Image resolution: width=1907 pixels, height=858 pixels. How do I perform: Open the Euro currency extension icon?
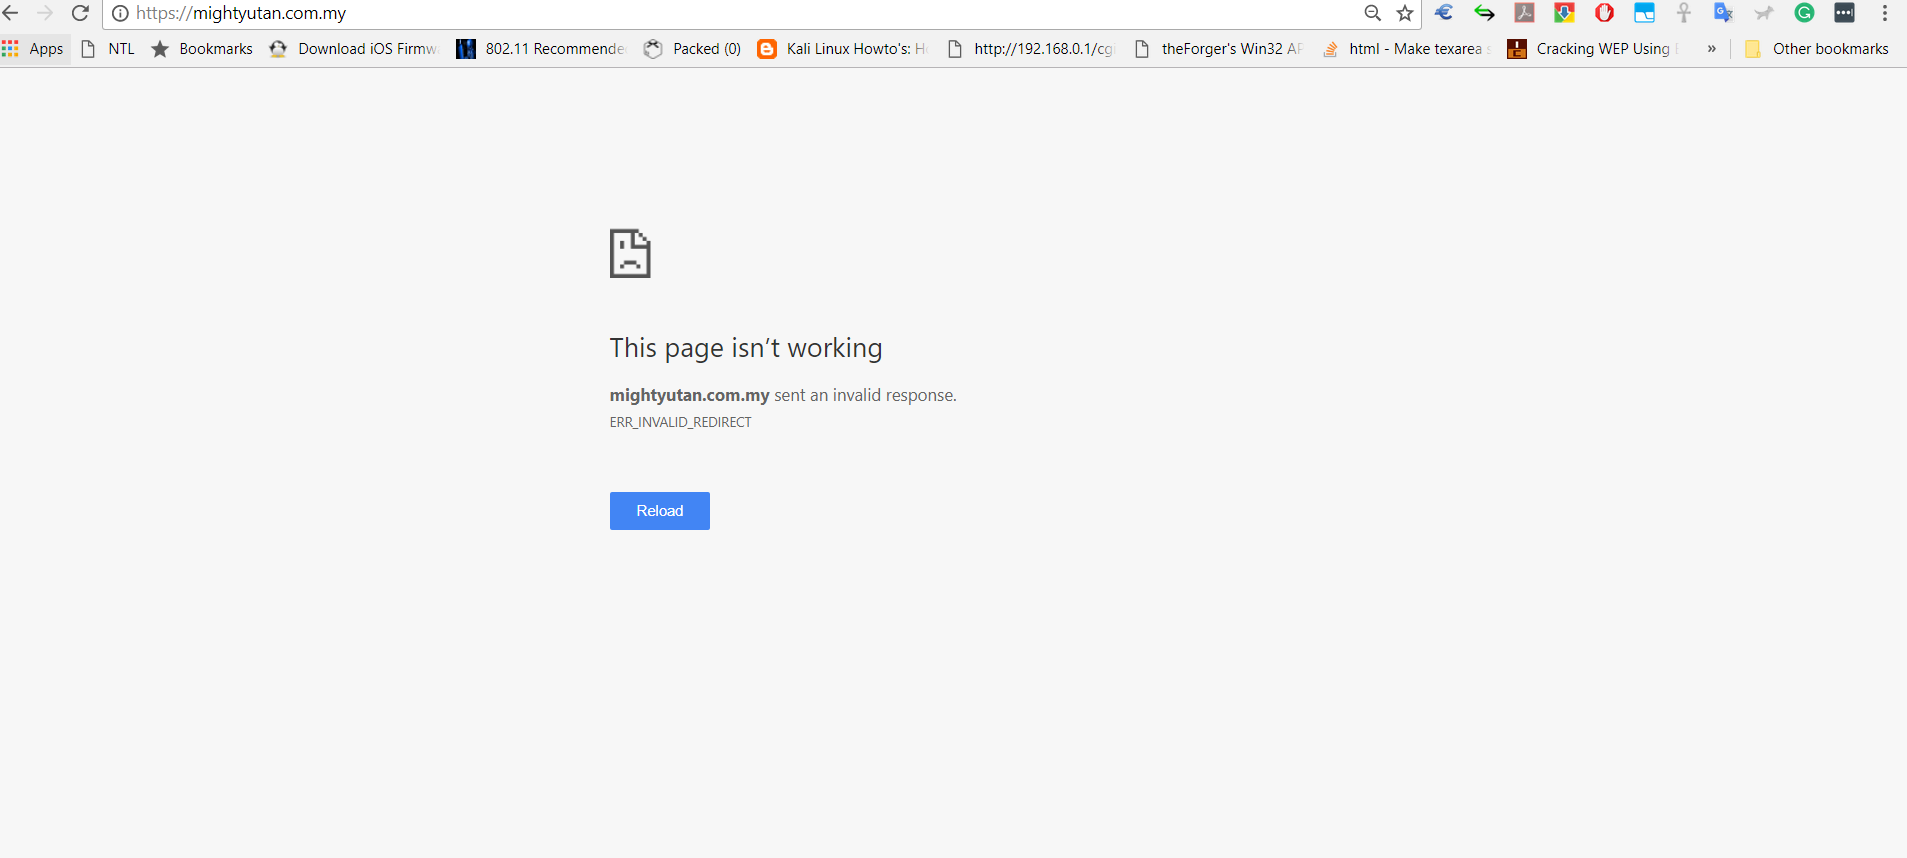click(x=1444, y=13)
